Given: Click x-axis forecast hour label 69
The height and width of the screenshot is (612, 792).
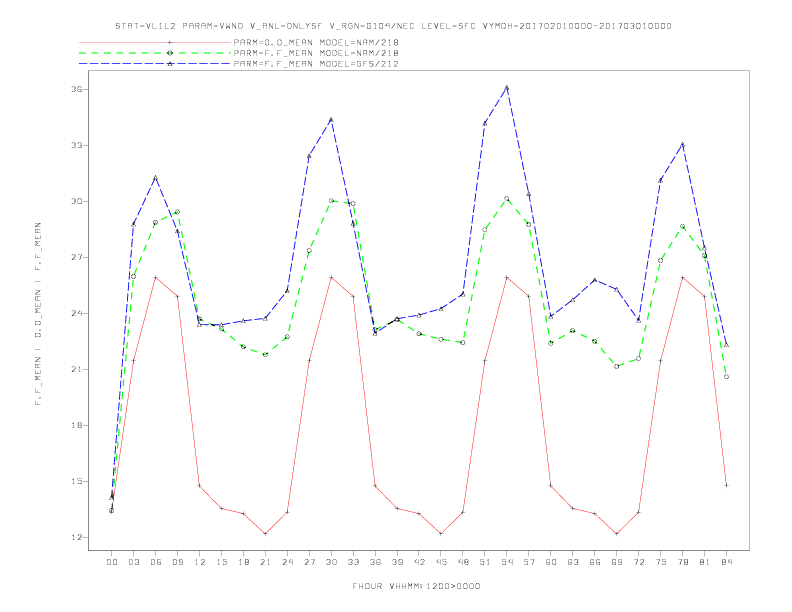Looking at the screenshot, I should coord(617,562).
